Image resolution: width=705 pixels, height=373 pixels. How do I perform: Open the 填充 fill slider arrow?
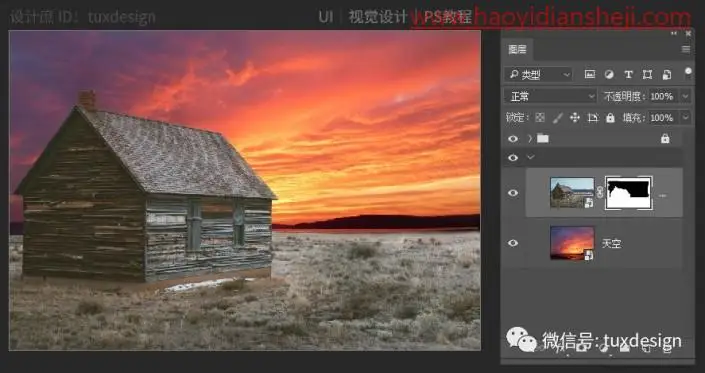685,118
